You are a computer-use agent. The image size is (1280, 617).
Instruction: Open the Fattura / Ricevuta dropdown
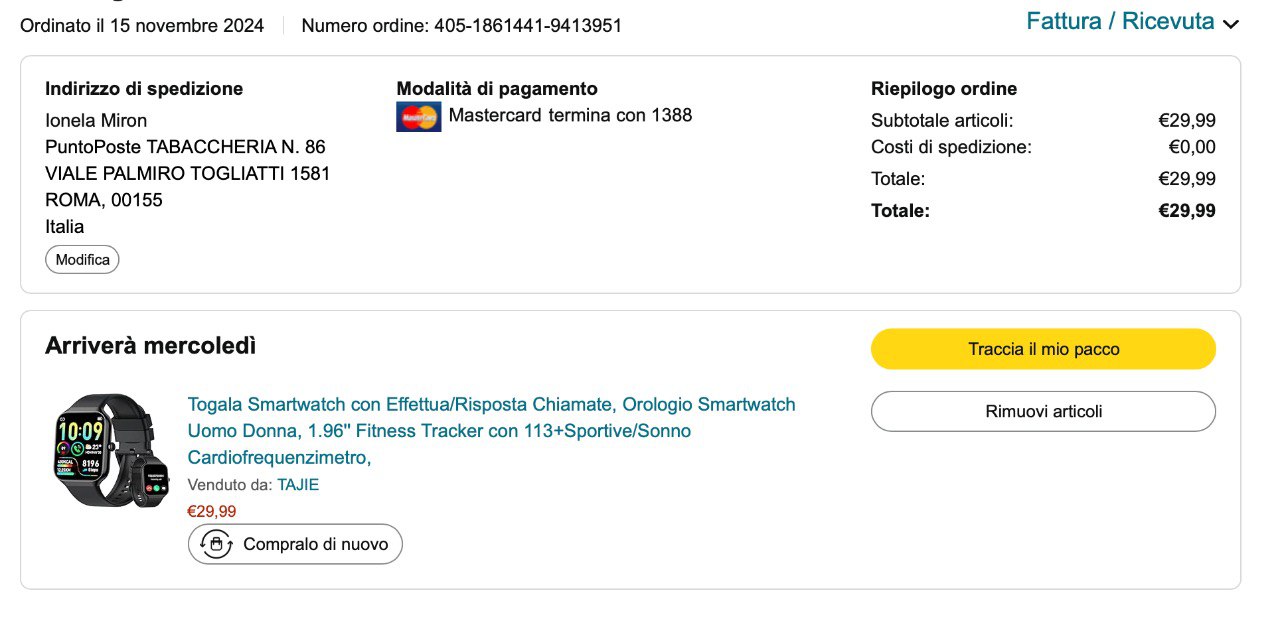point(1120,21)
